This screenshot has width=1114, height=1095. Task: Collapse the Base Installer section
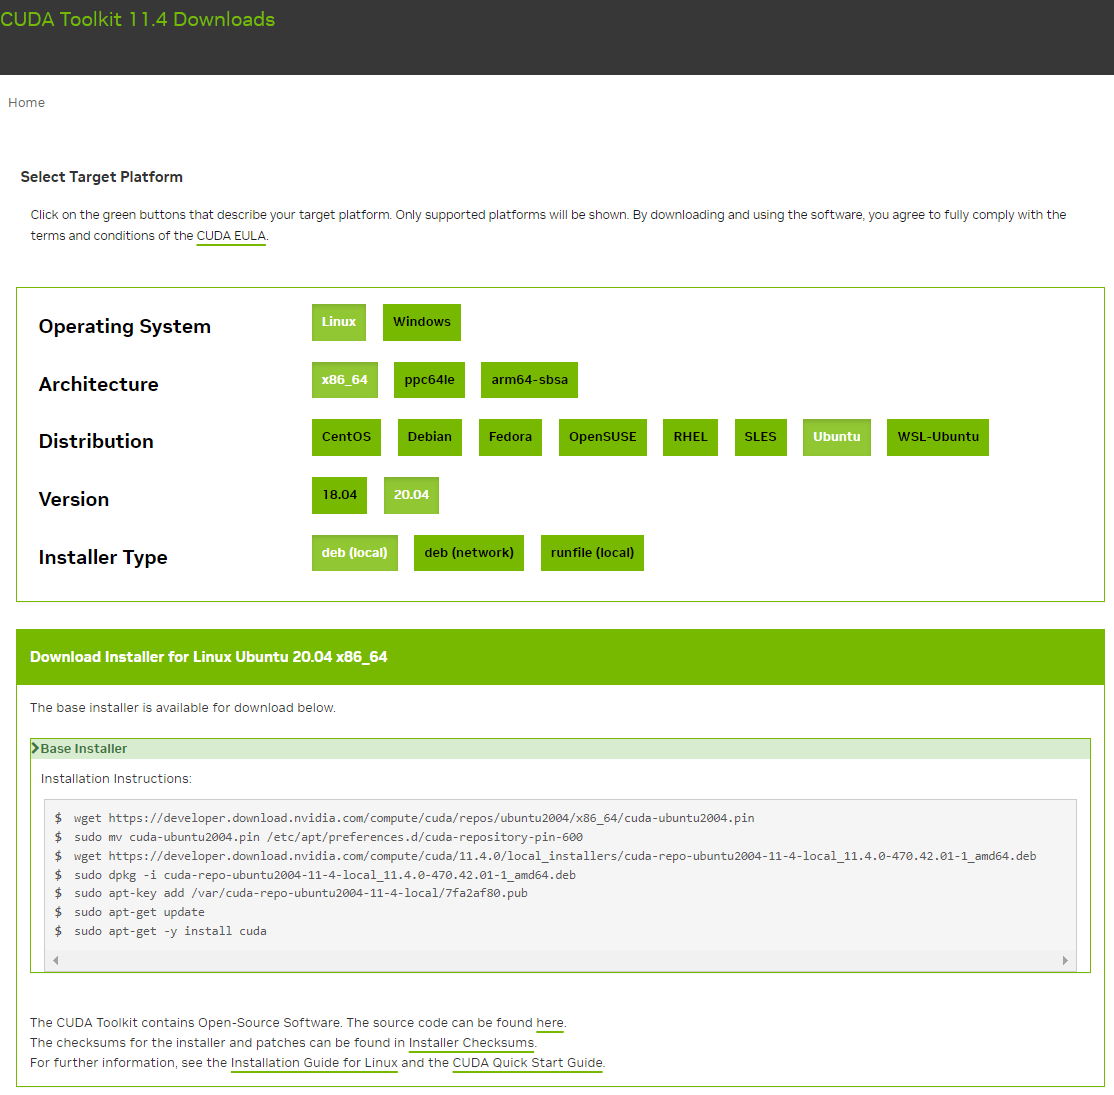pos(560,749)
